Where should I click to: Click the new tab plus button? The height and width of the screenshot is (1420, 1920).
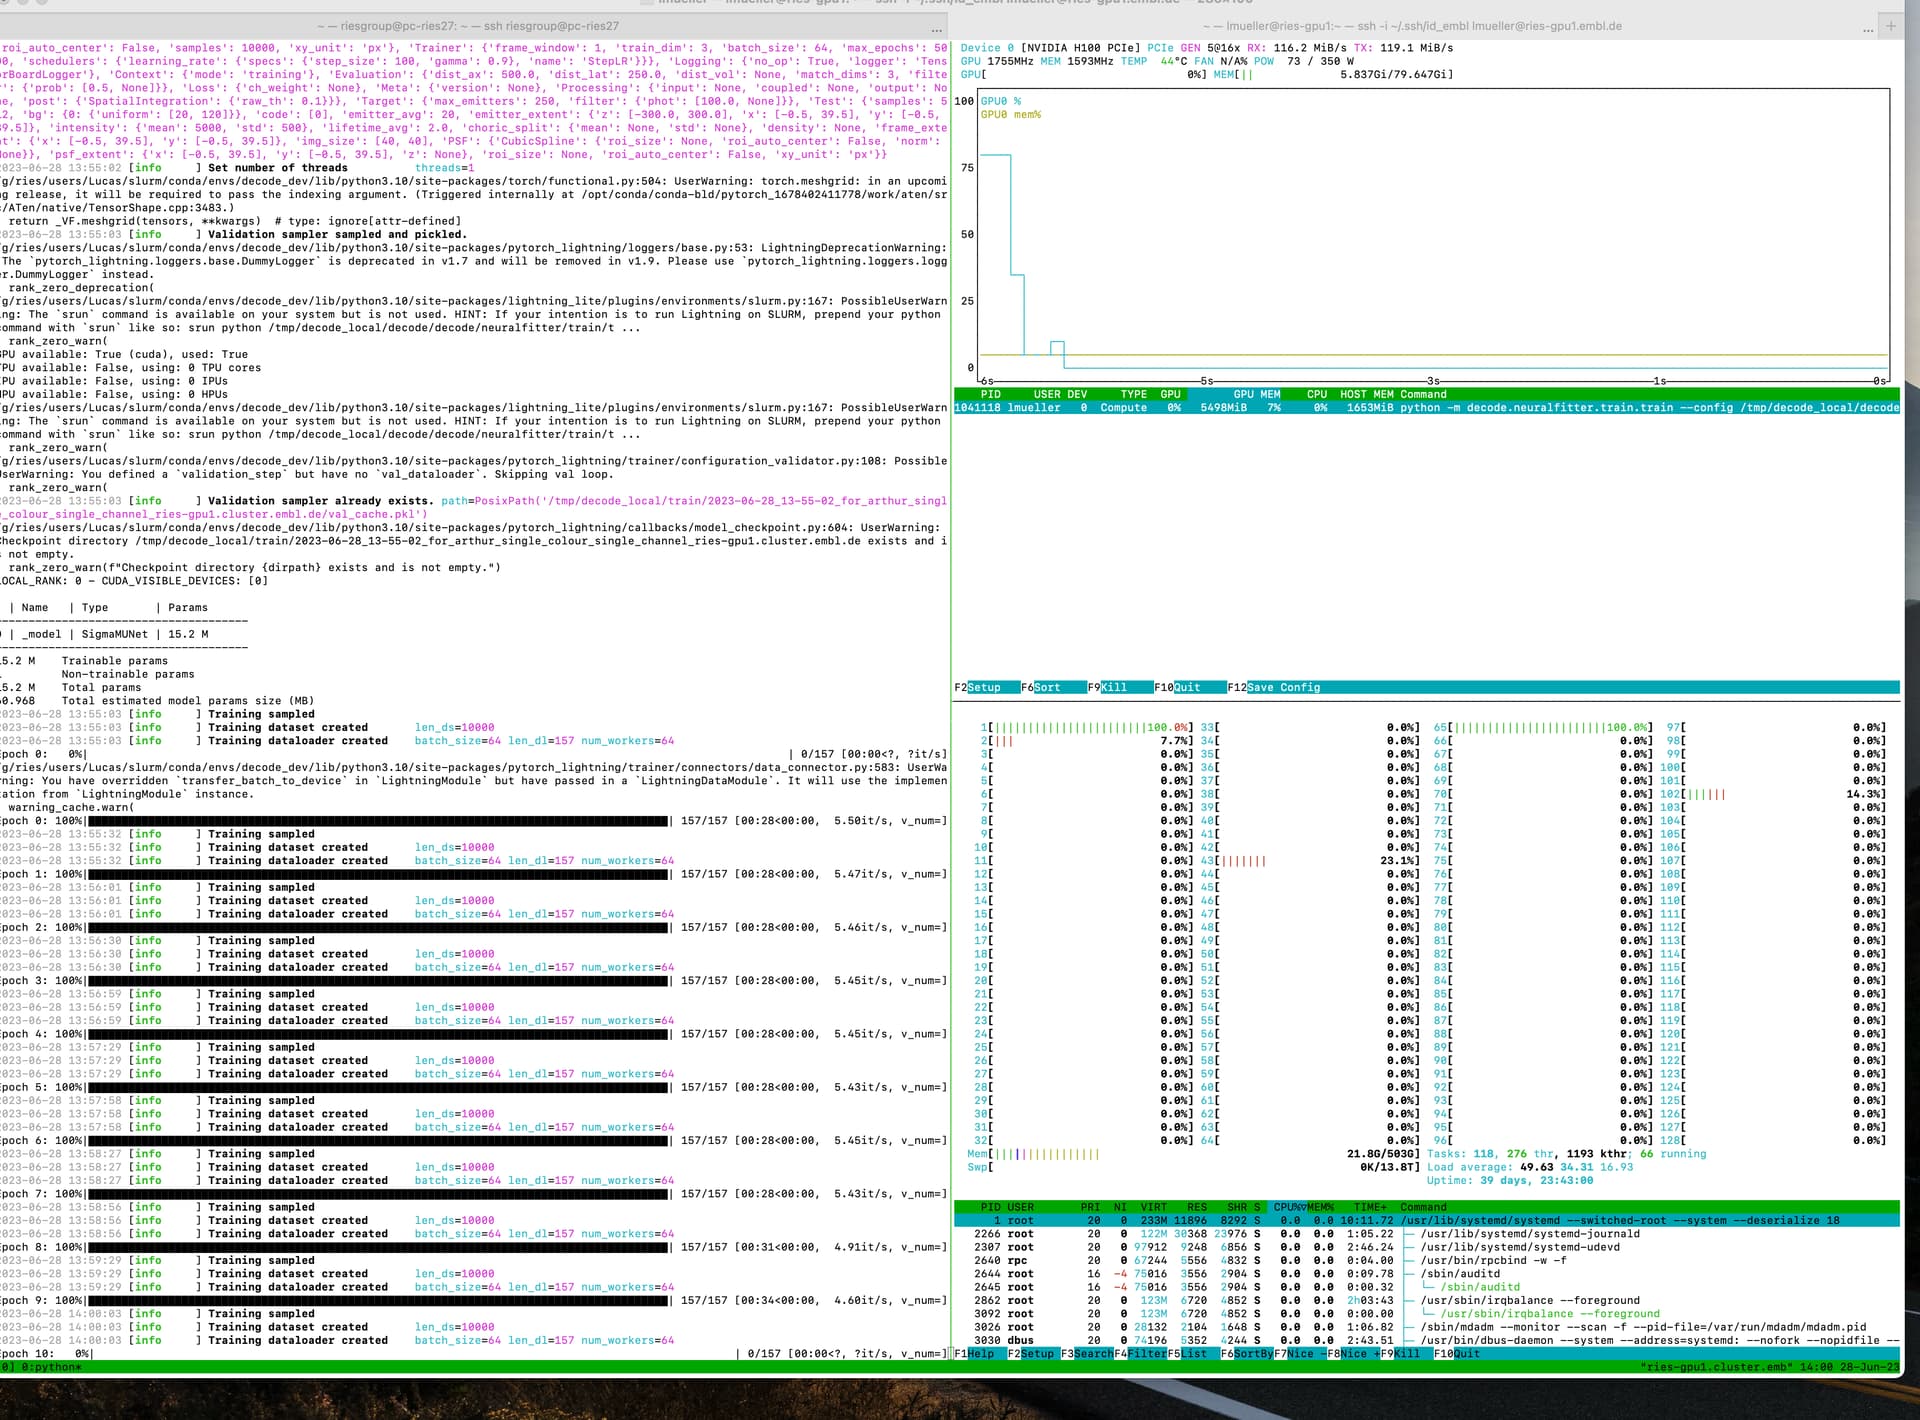pyautogui.click(x=1890, y=26)
